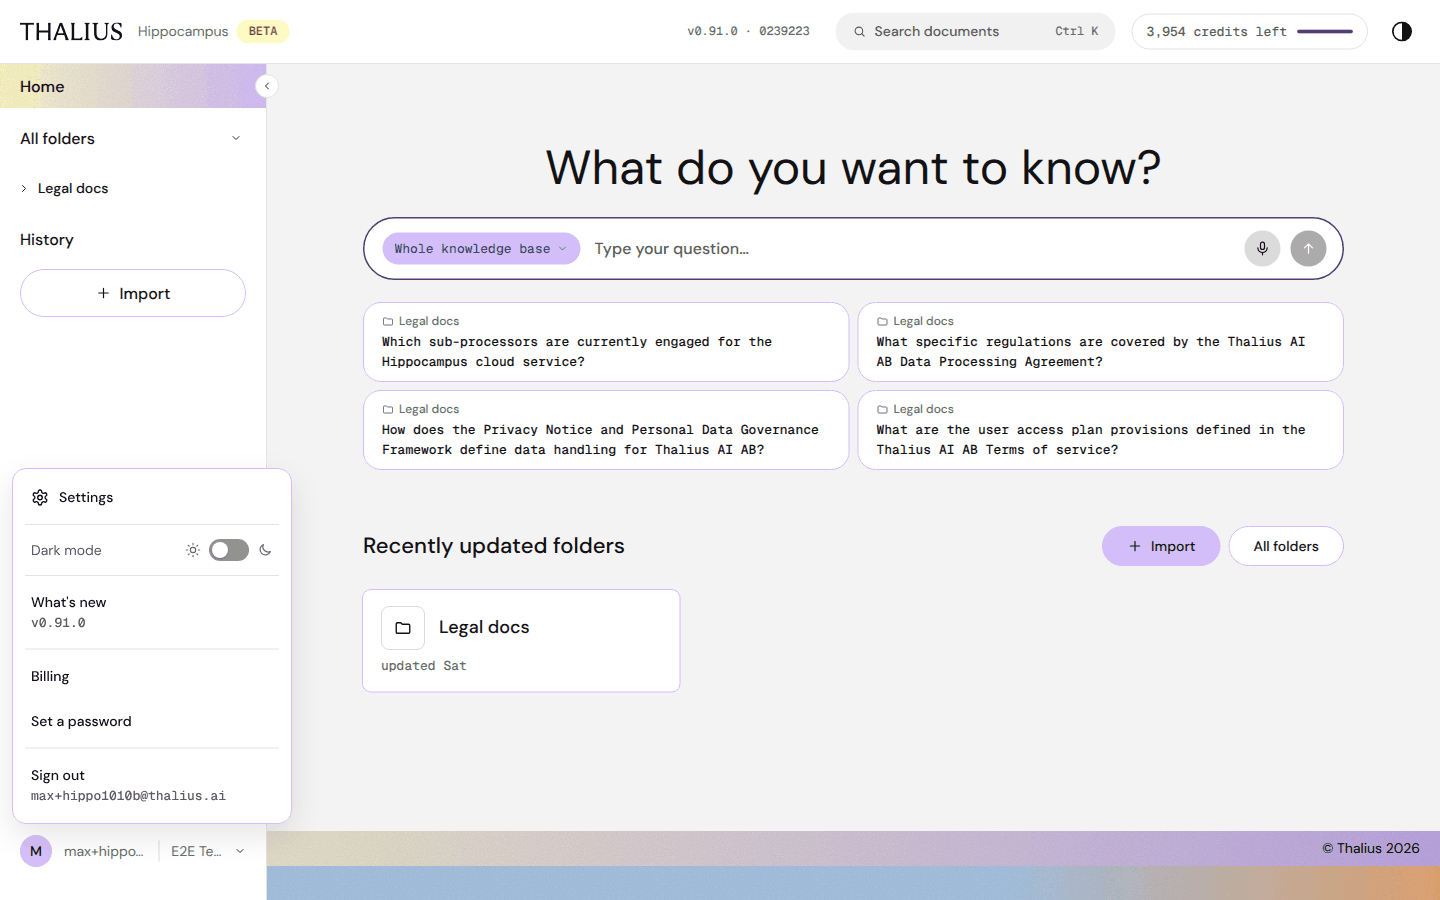The height and width of the screenshot is (900, 1440).
Task: Open the Whole knowledge base scope dropdown
Action: [481, 249]
